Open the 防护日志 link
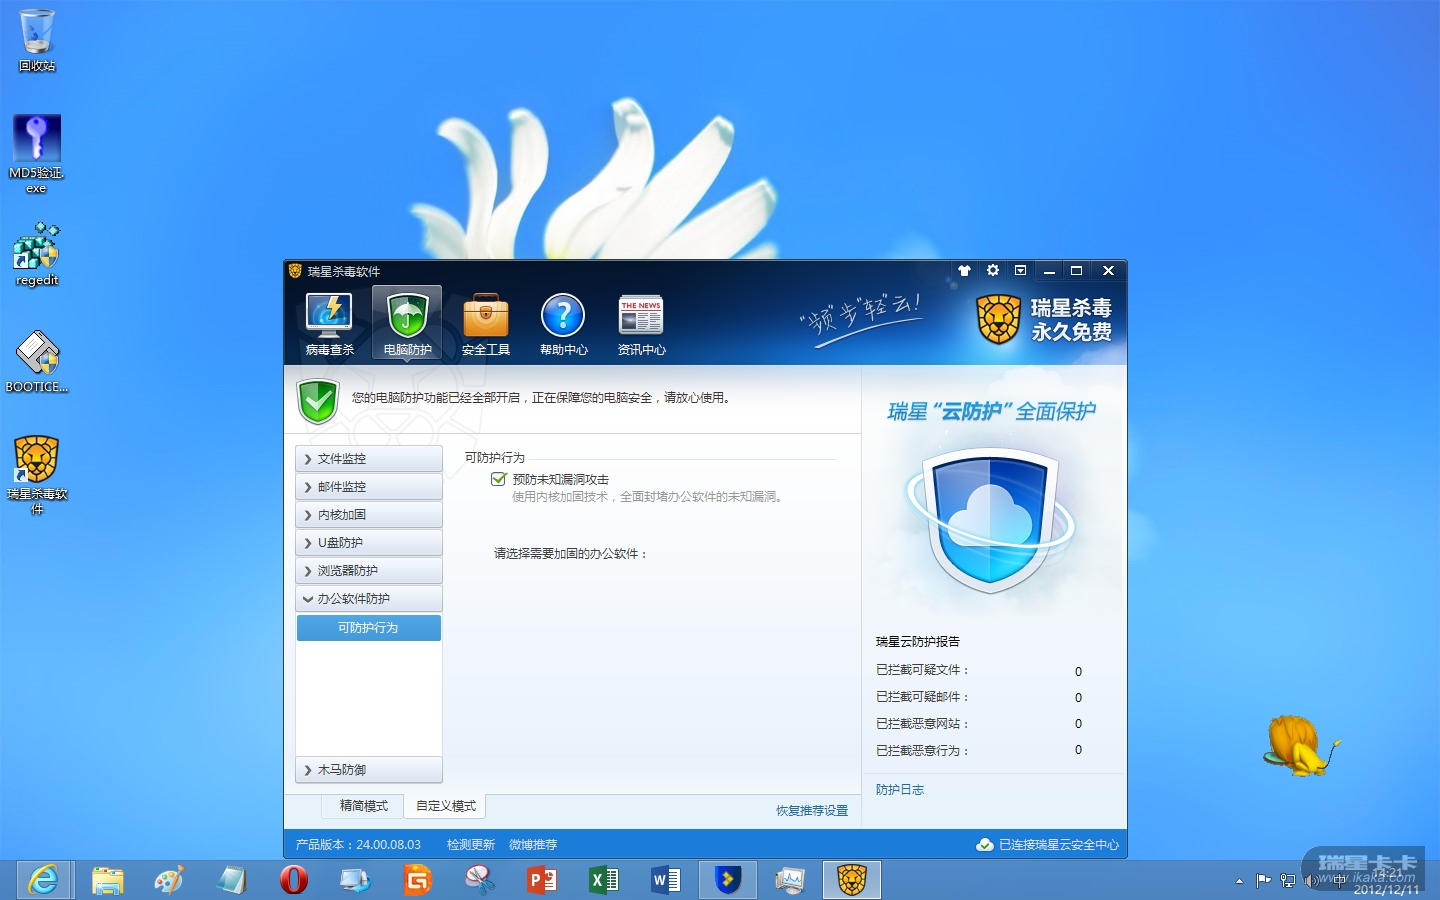This screenshot has width=1440, height=900. pyautogui.click(x=900, y=790)
